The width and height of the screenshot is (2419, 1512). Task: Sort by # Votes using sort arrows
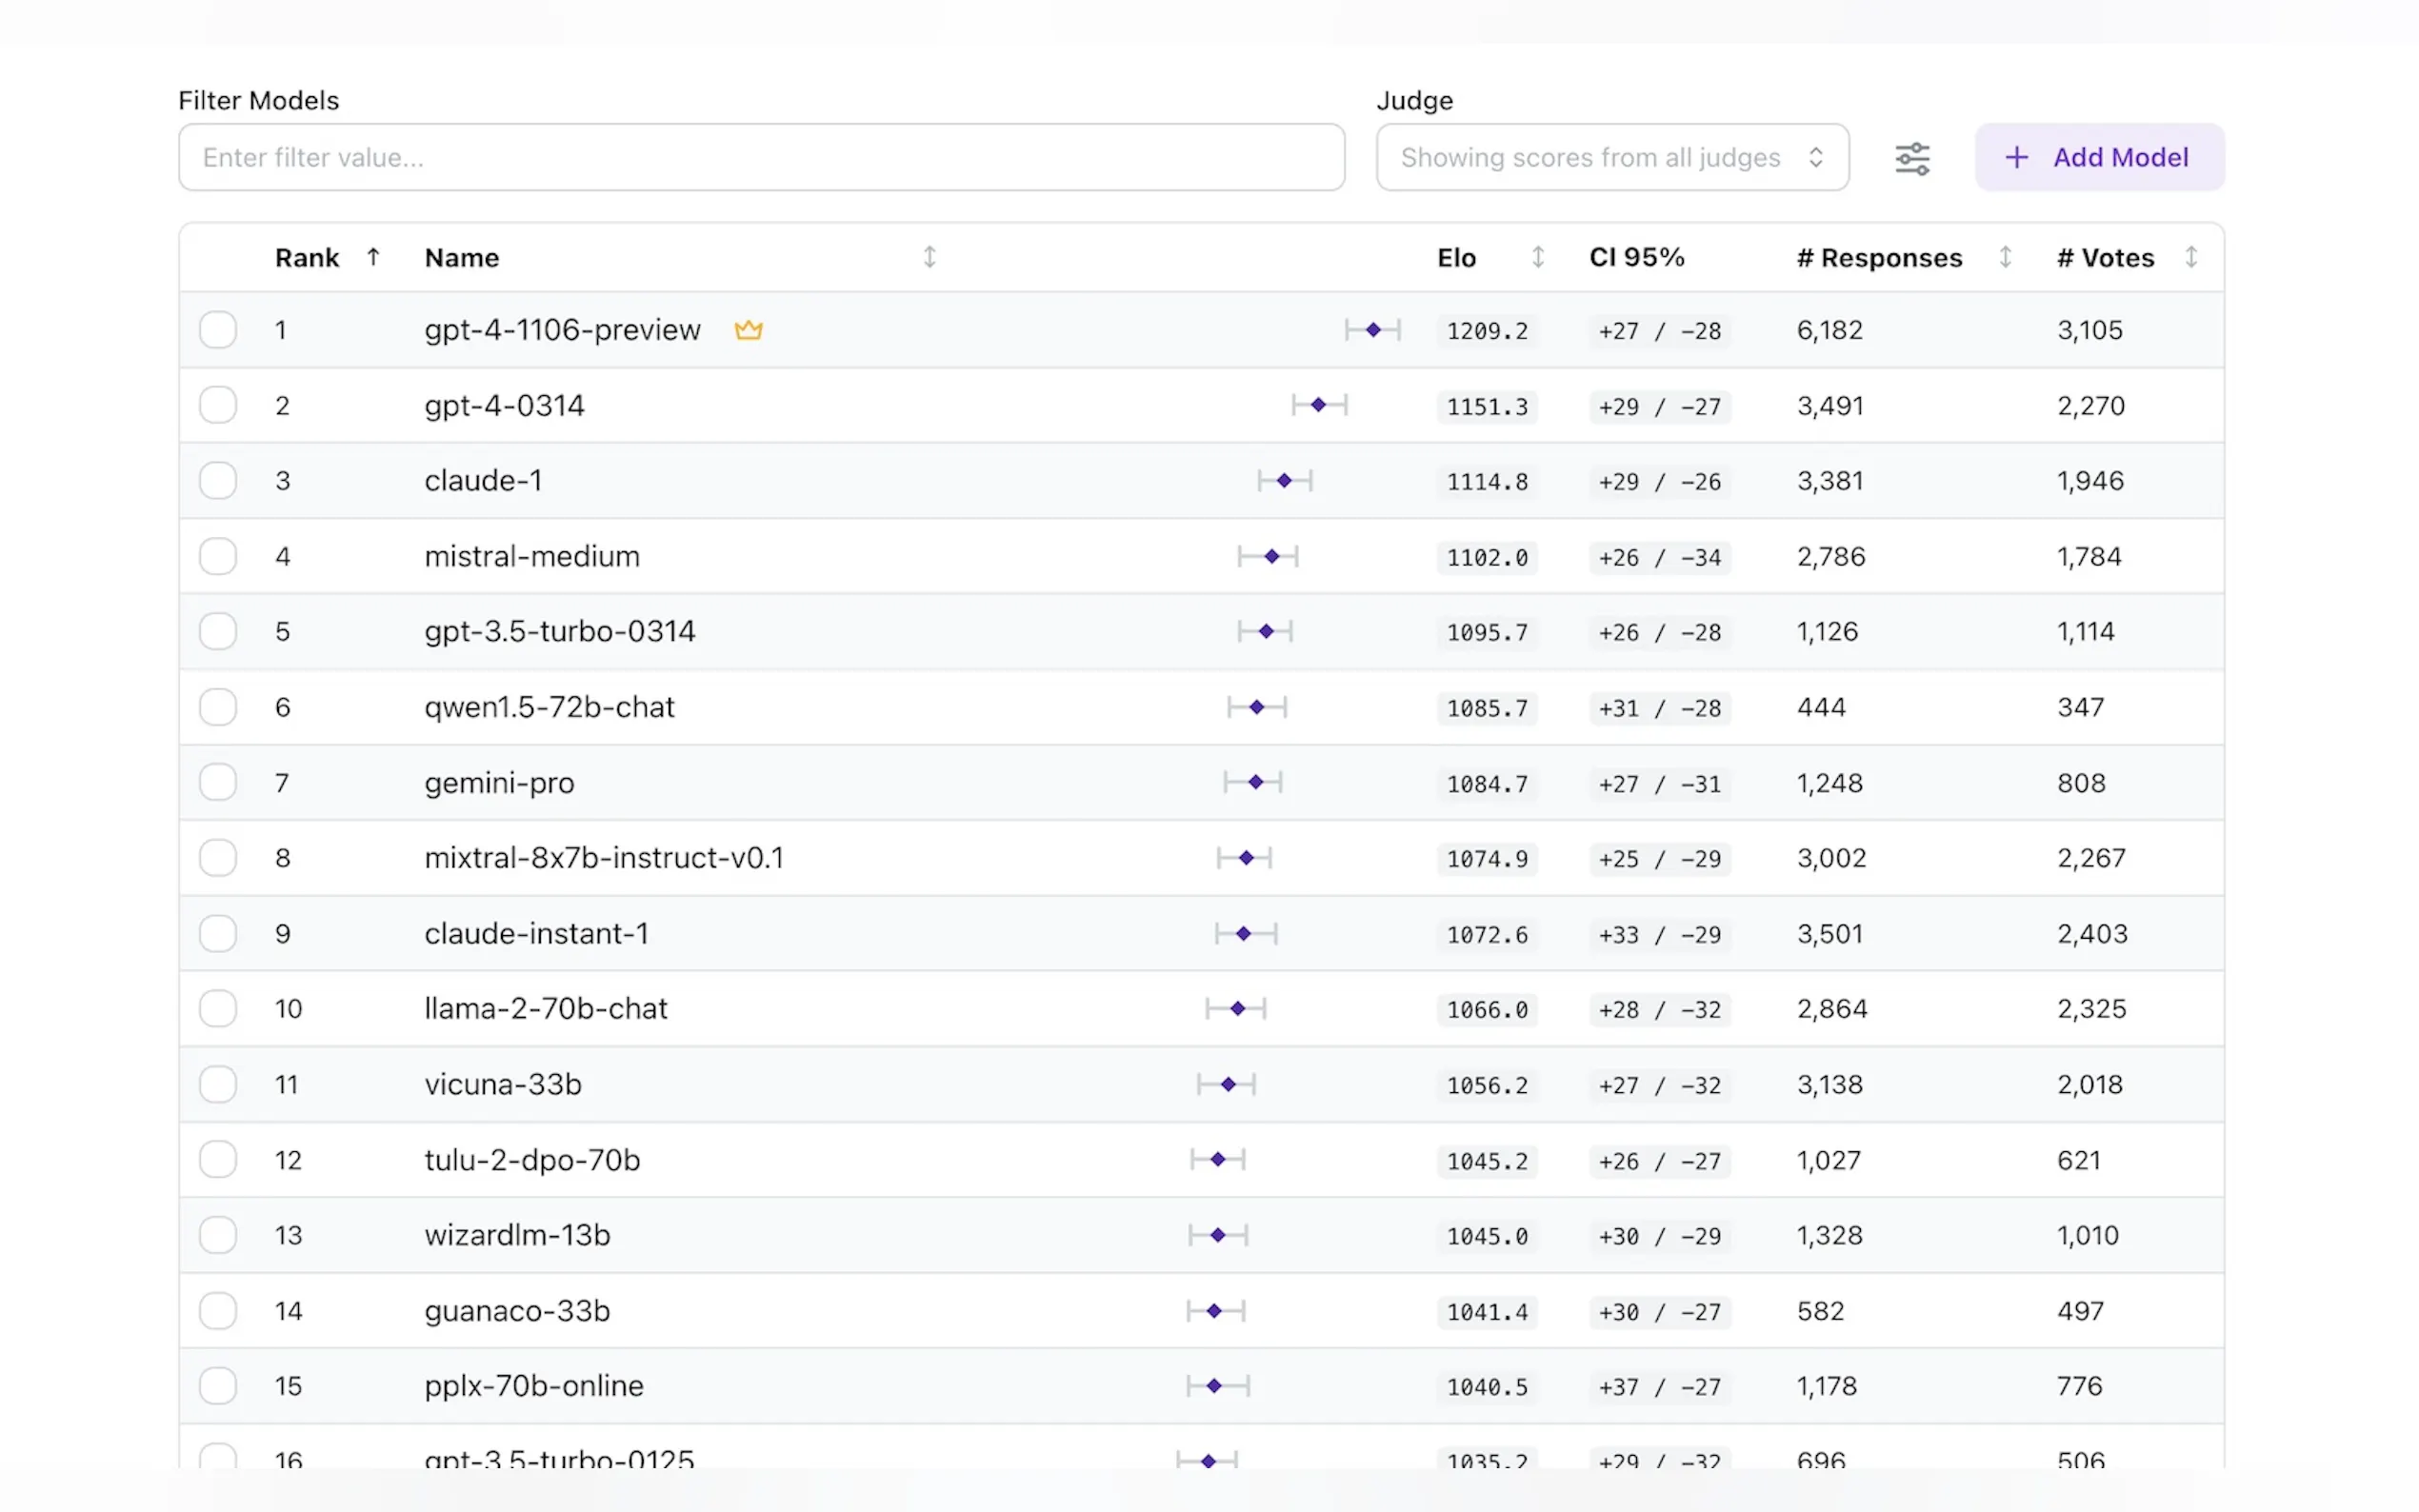(2190, 257)
